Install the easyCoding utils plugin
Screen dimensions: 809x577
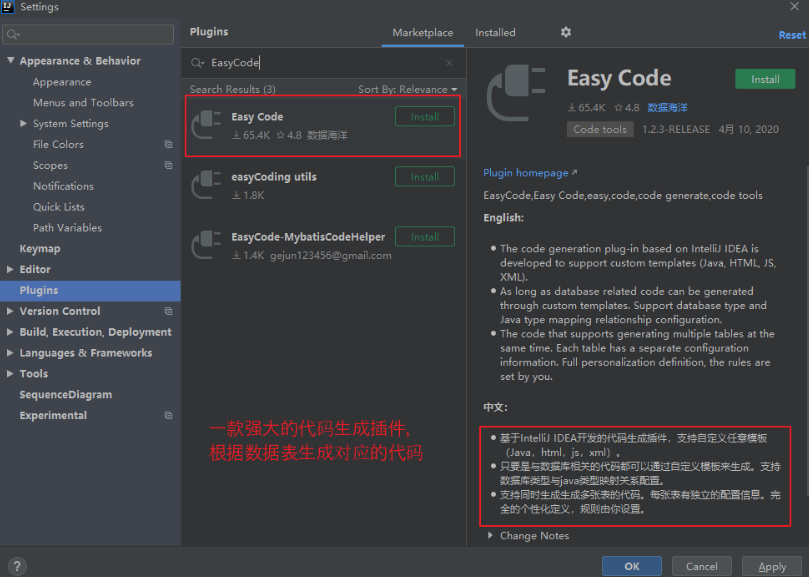(x=425, y=177)
